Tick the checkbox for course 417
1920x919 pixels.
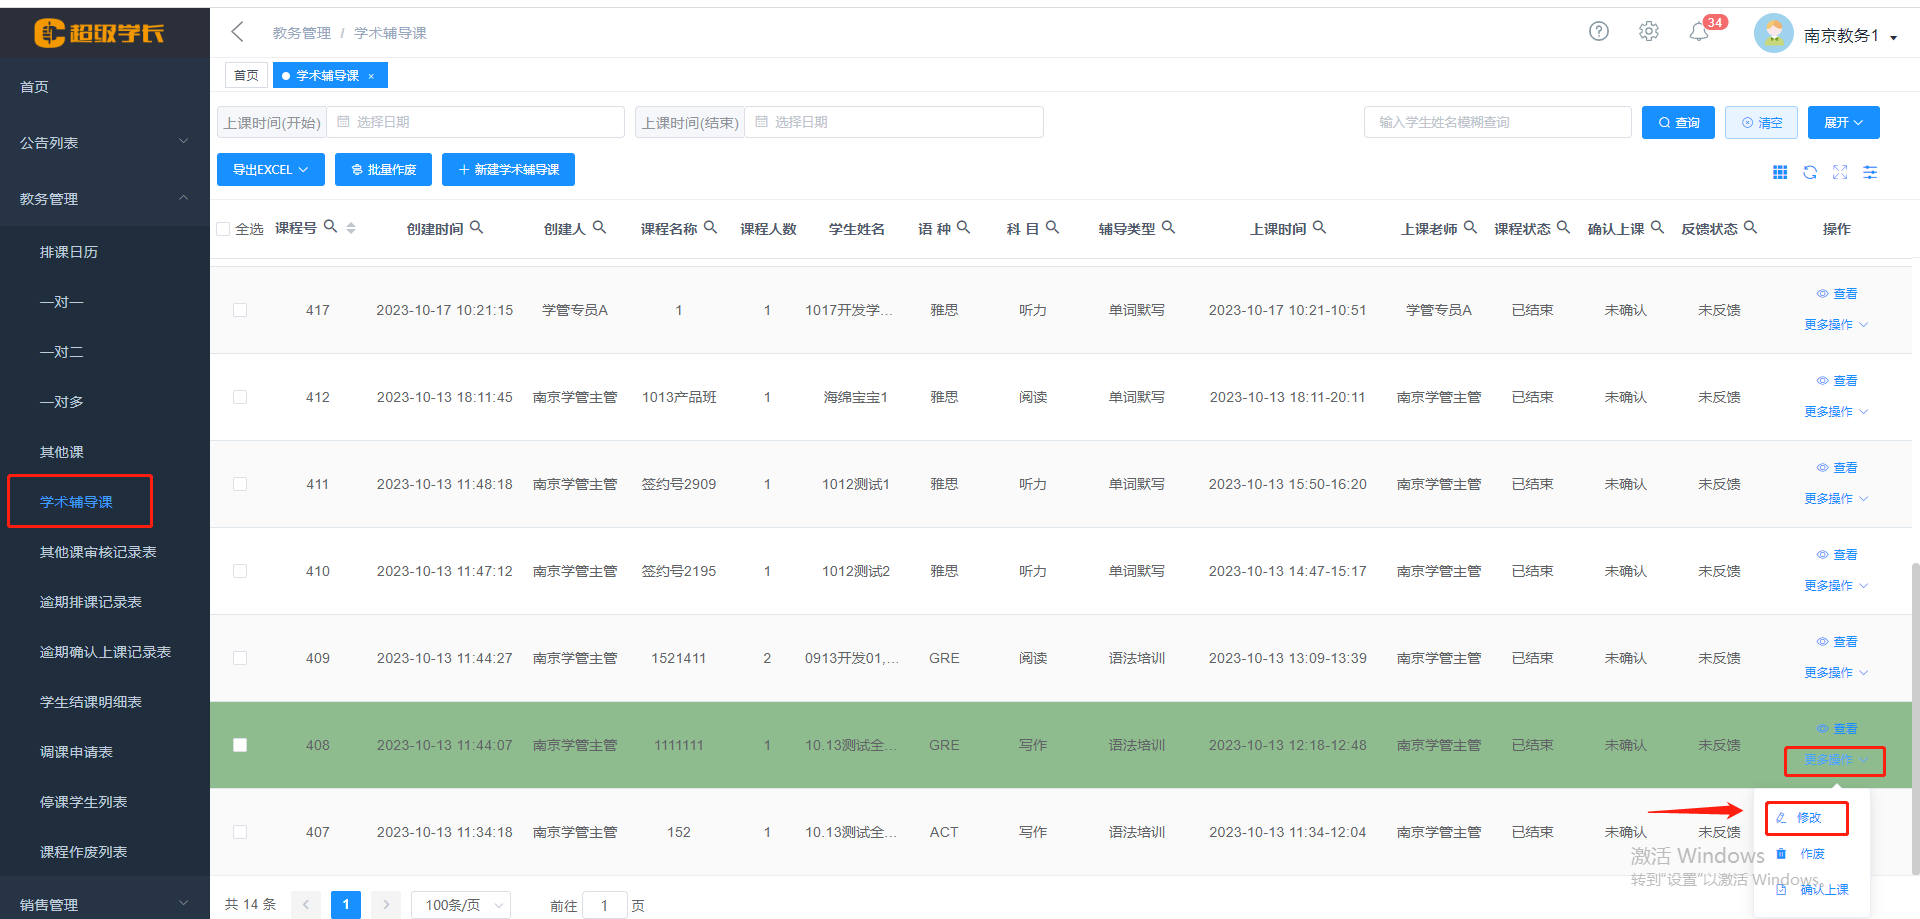pyautogui.click(x=240, y=310)
